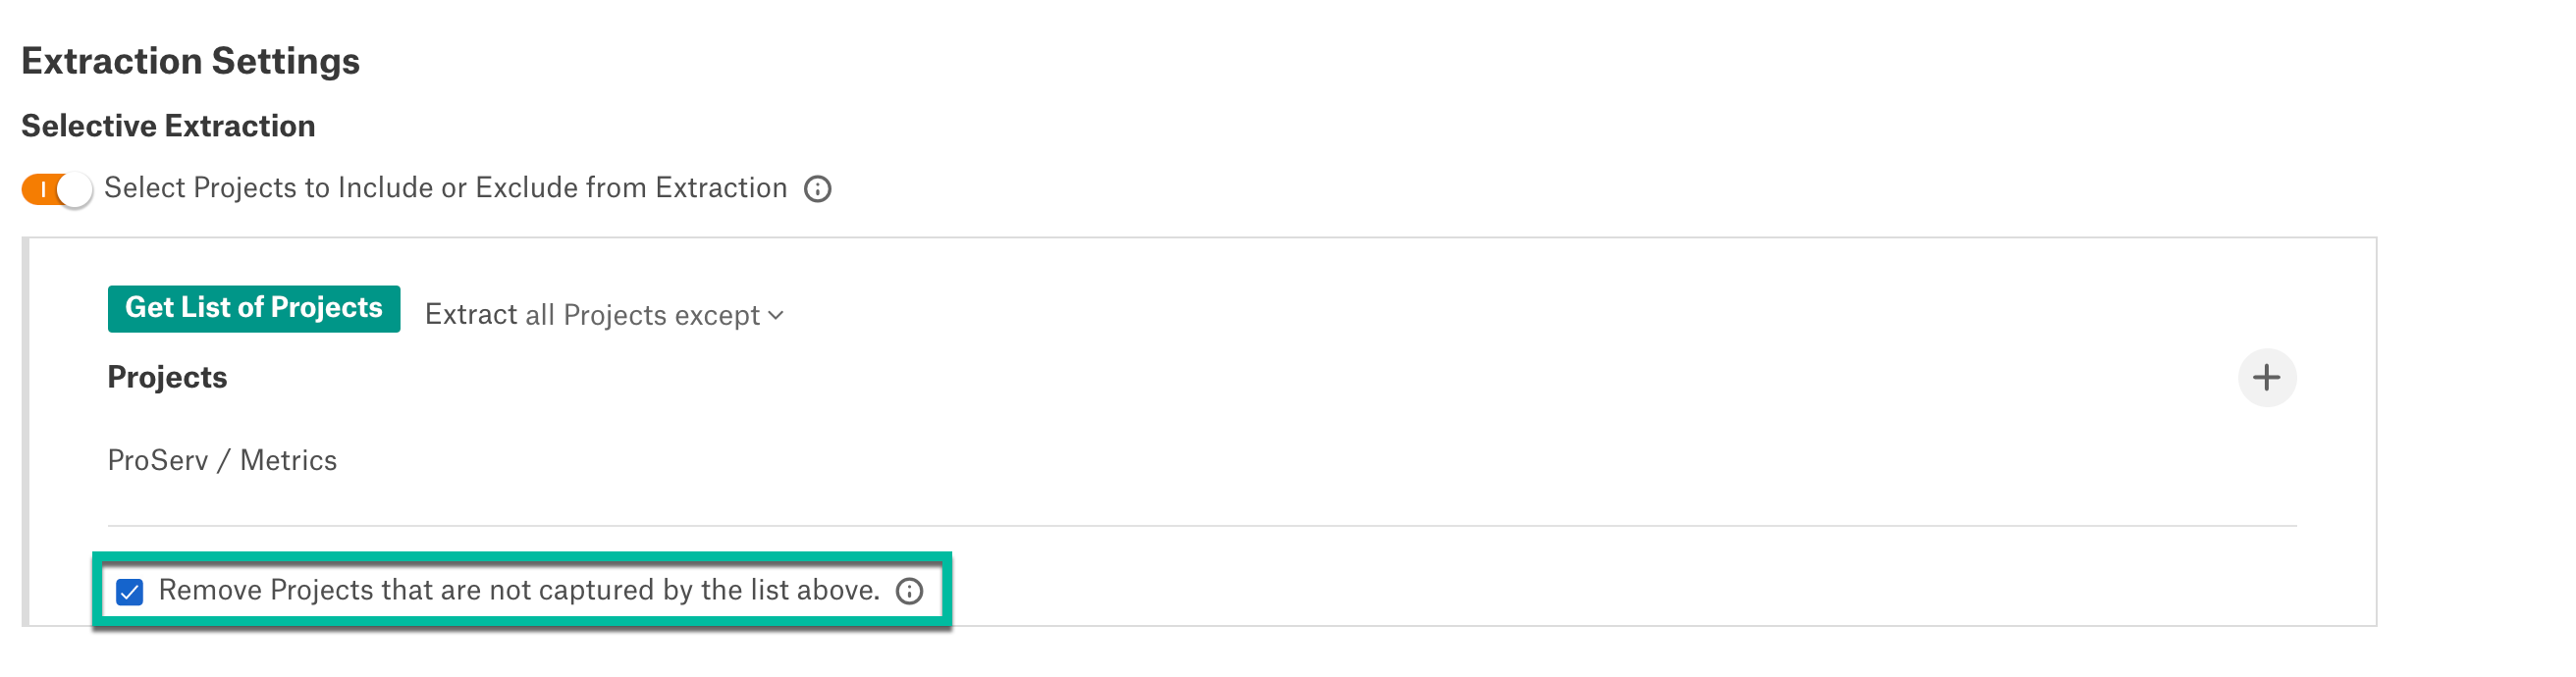Click the Extraction Settings title

(190, 61)
